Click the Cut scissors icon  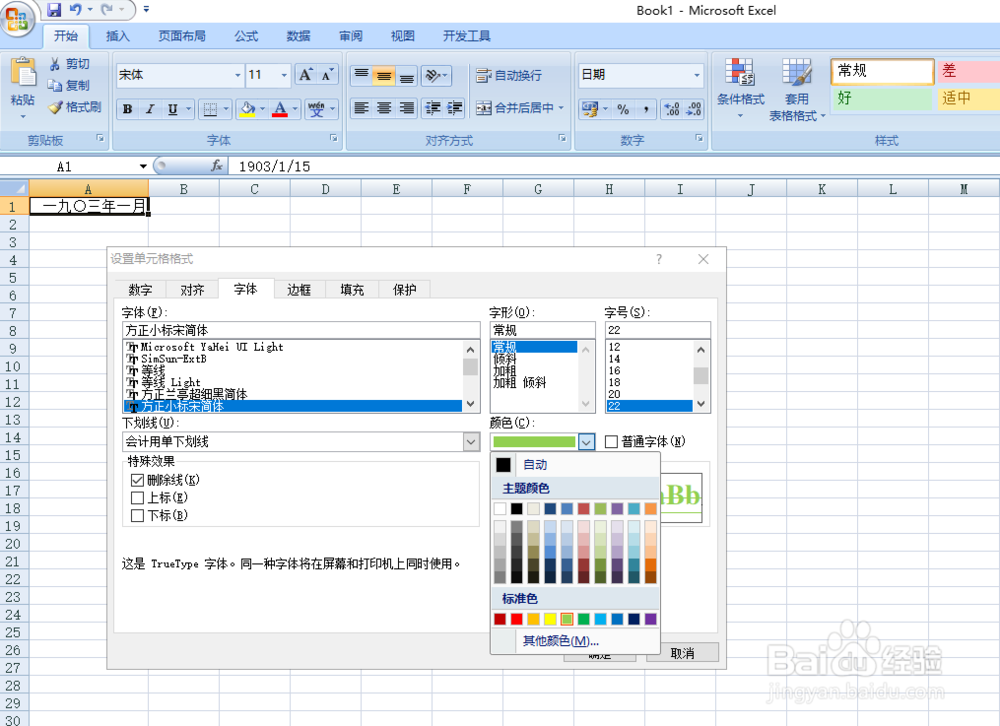[55, 64]
